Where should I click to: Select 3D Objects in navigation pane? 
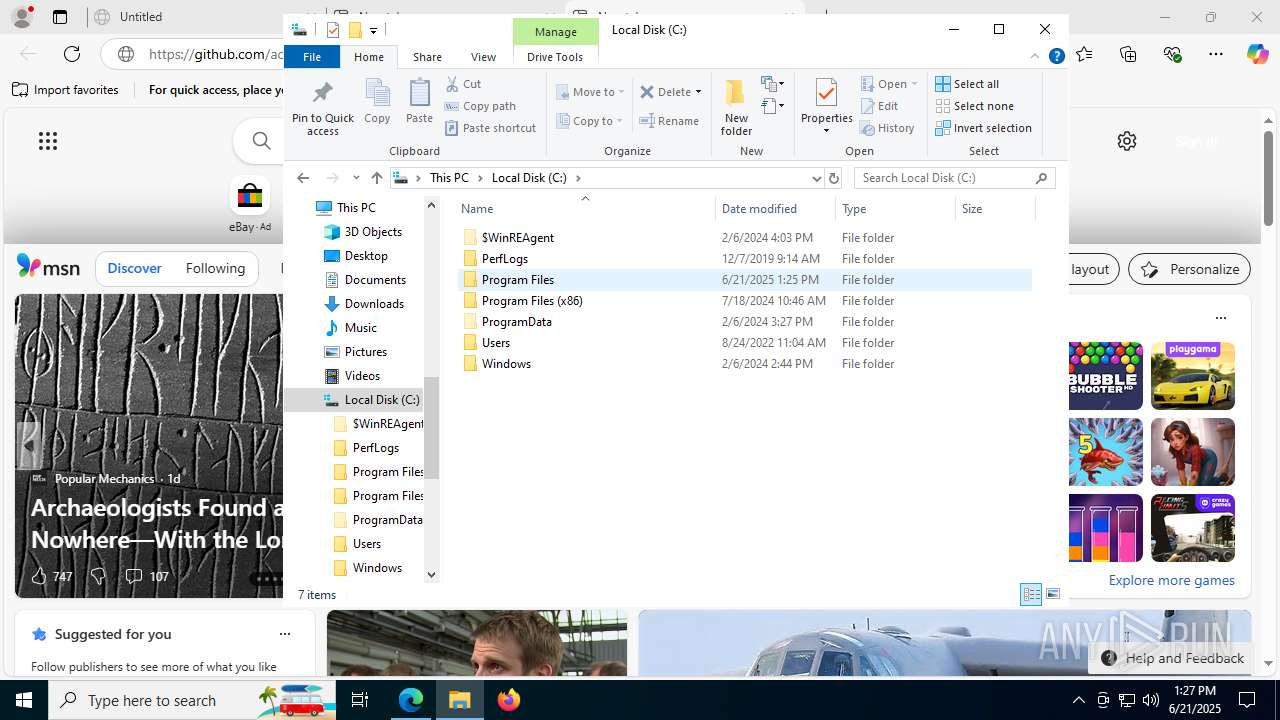point(372,232)
